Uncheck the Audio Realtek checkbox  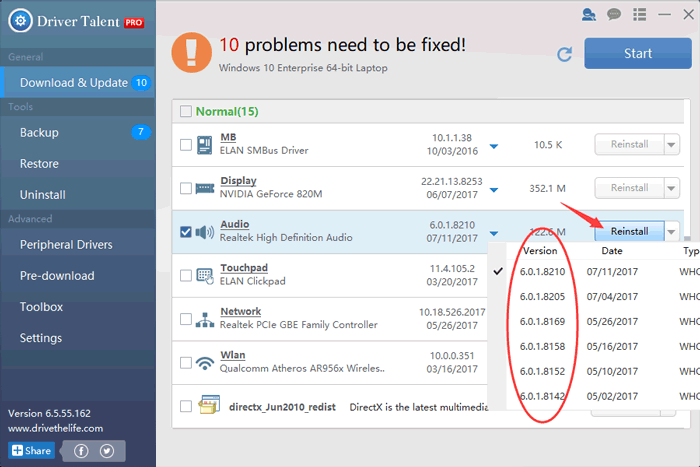click(x=186, y=232)
